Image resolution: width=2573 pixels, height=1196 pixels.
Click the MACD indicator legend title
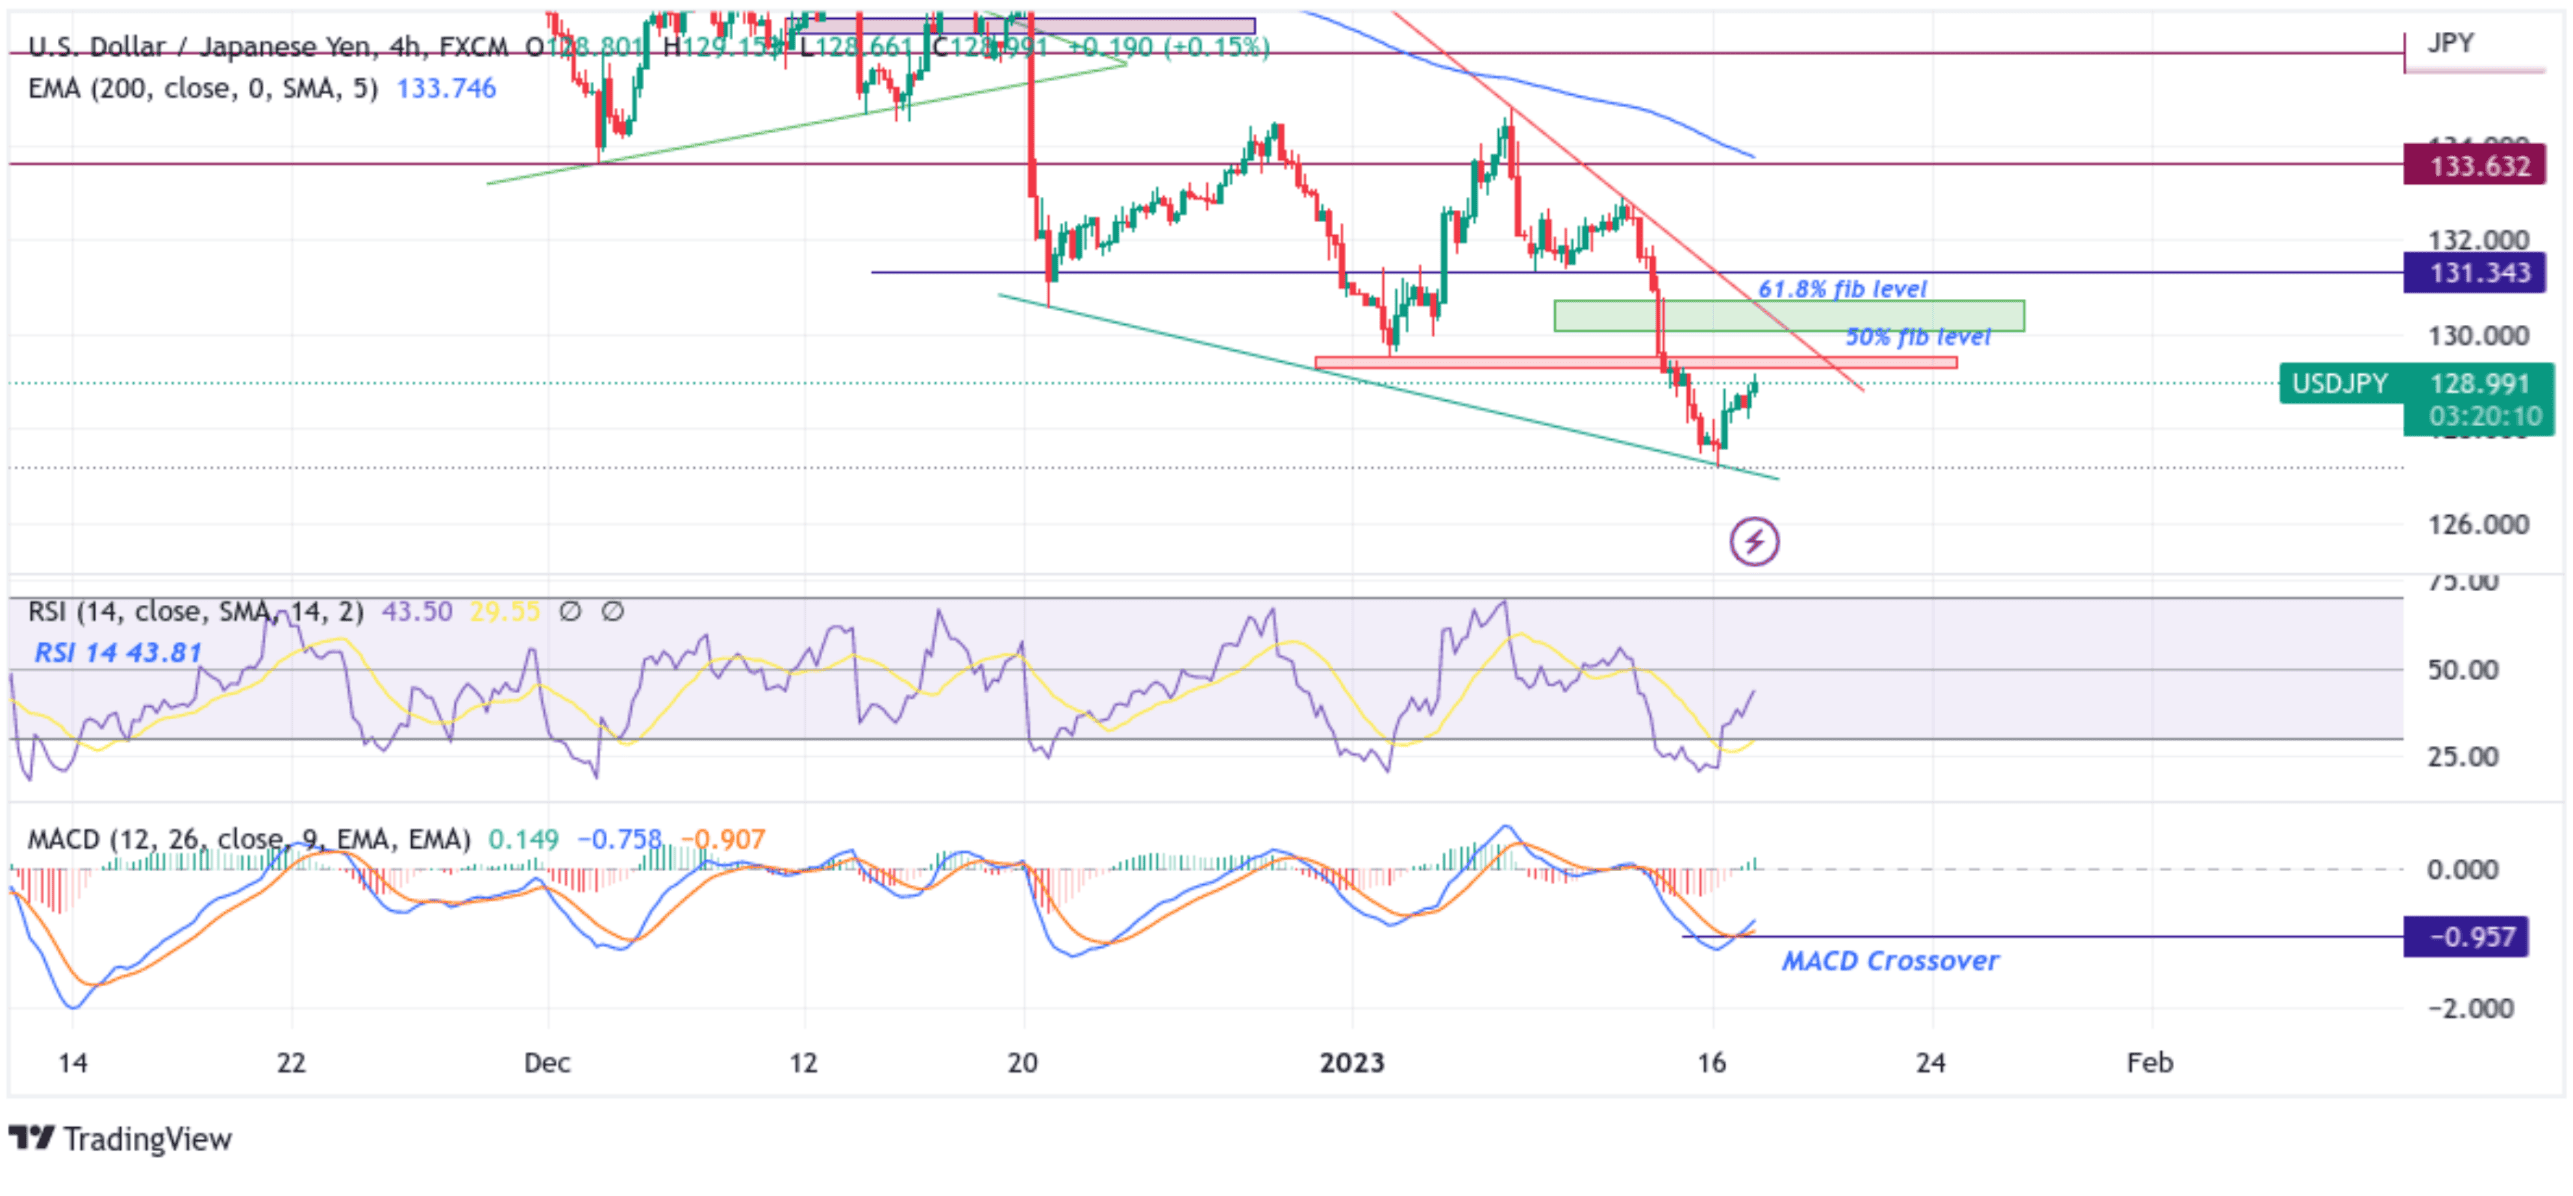coord(249,838)
